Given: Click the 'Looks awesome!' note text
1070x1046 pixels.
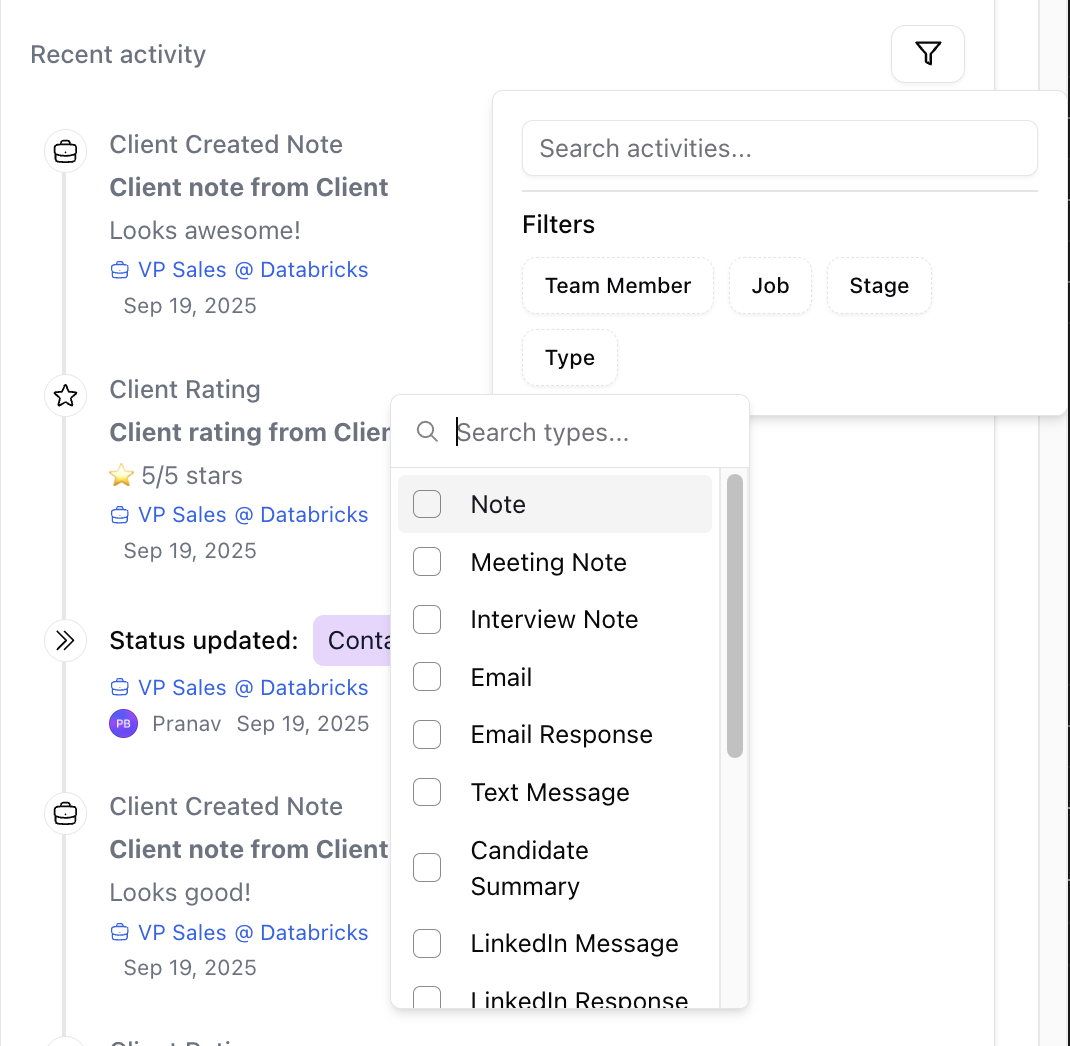Looking at the screenshot, I should [x=205, y=231].
